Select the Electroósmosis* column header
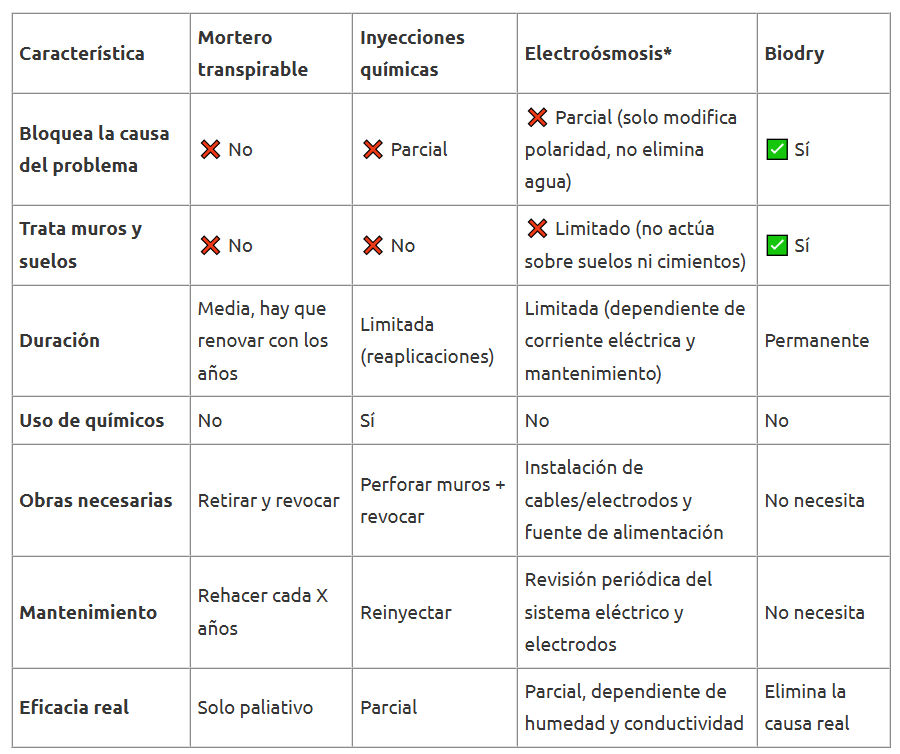Screen dimensions: 900x754 click(598, 54)
